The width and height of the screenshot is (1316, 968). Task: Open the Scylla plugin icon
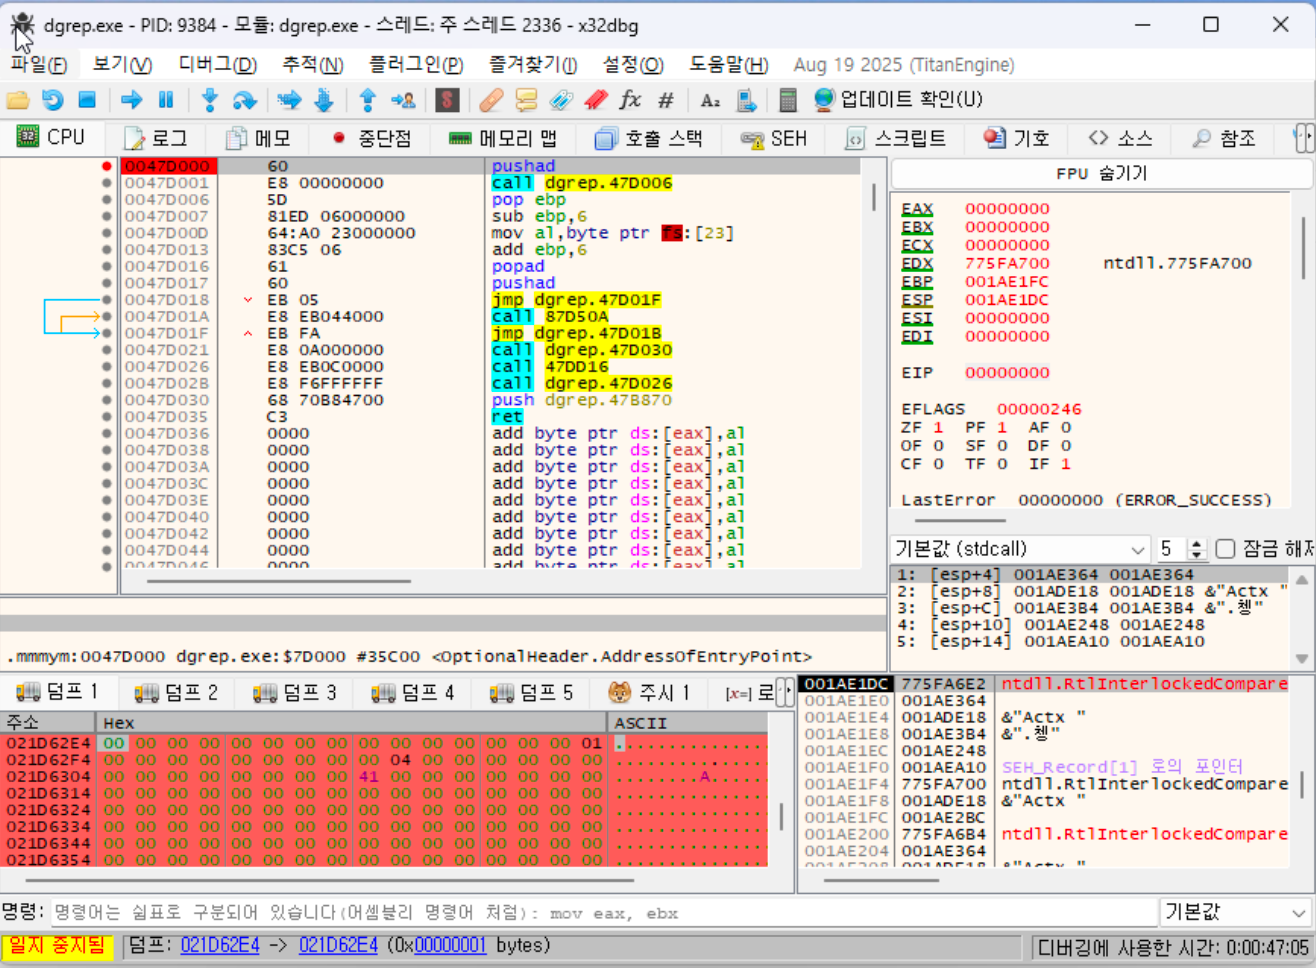coord(447,100)
